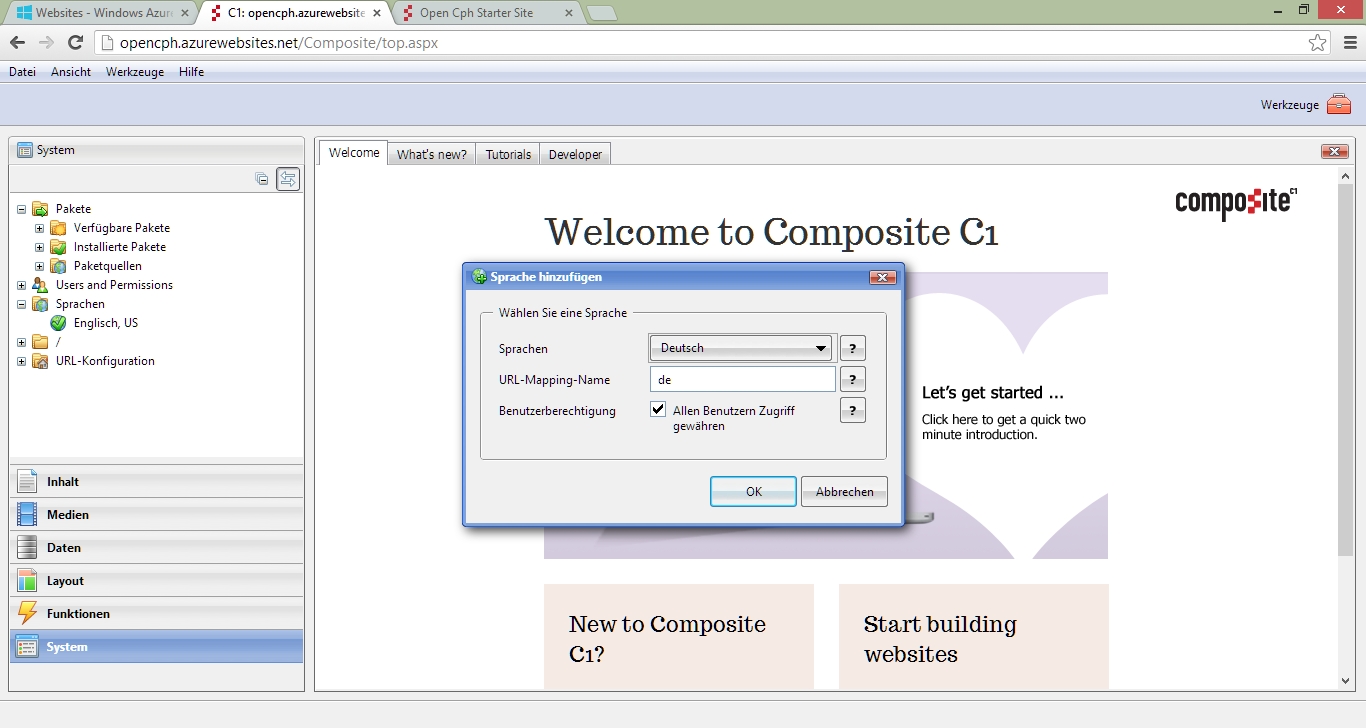Click the collapse all tree icon
The width and height of the screenshot is (1366, 728).
262,179
